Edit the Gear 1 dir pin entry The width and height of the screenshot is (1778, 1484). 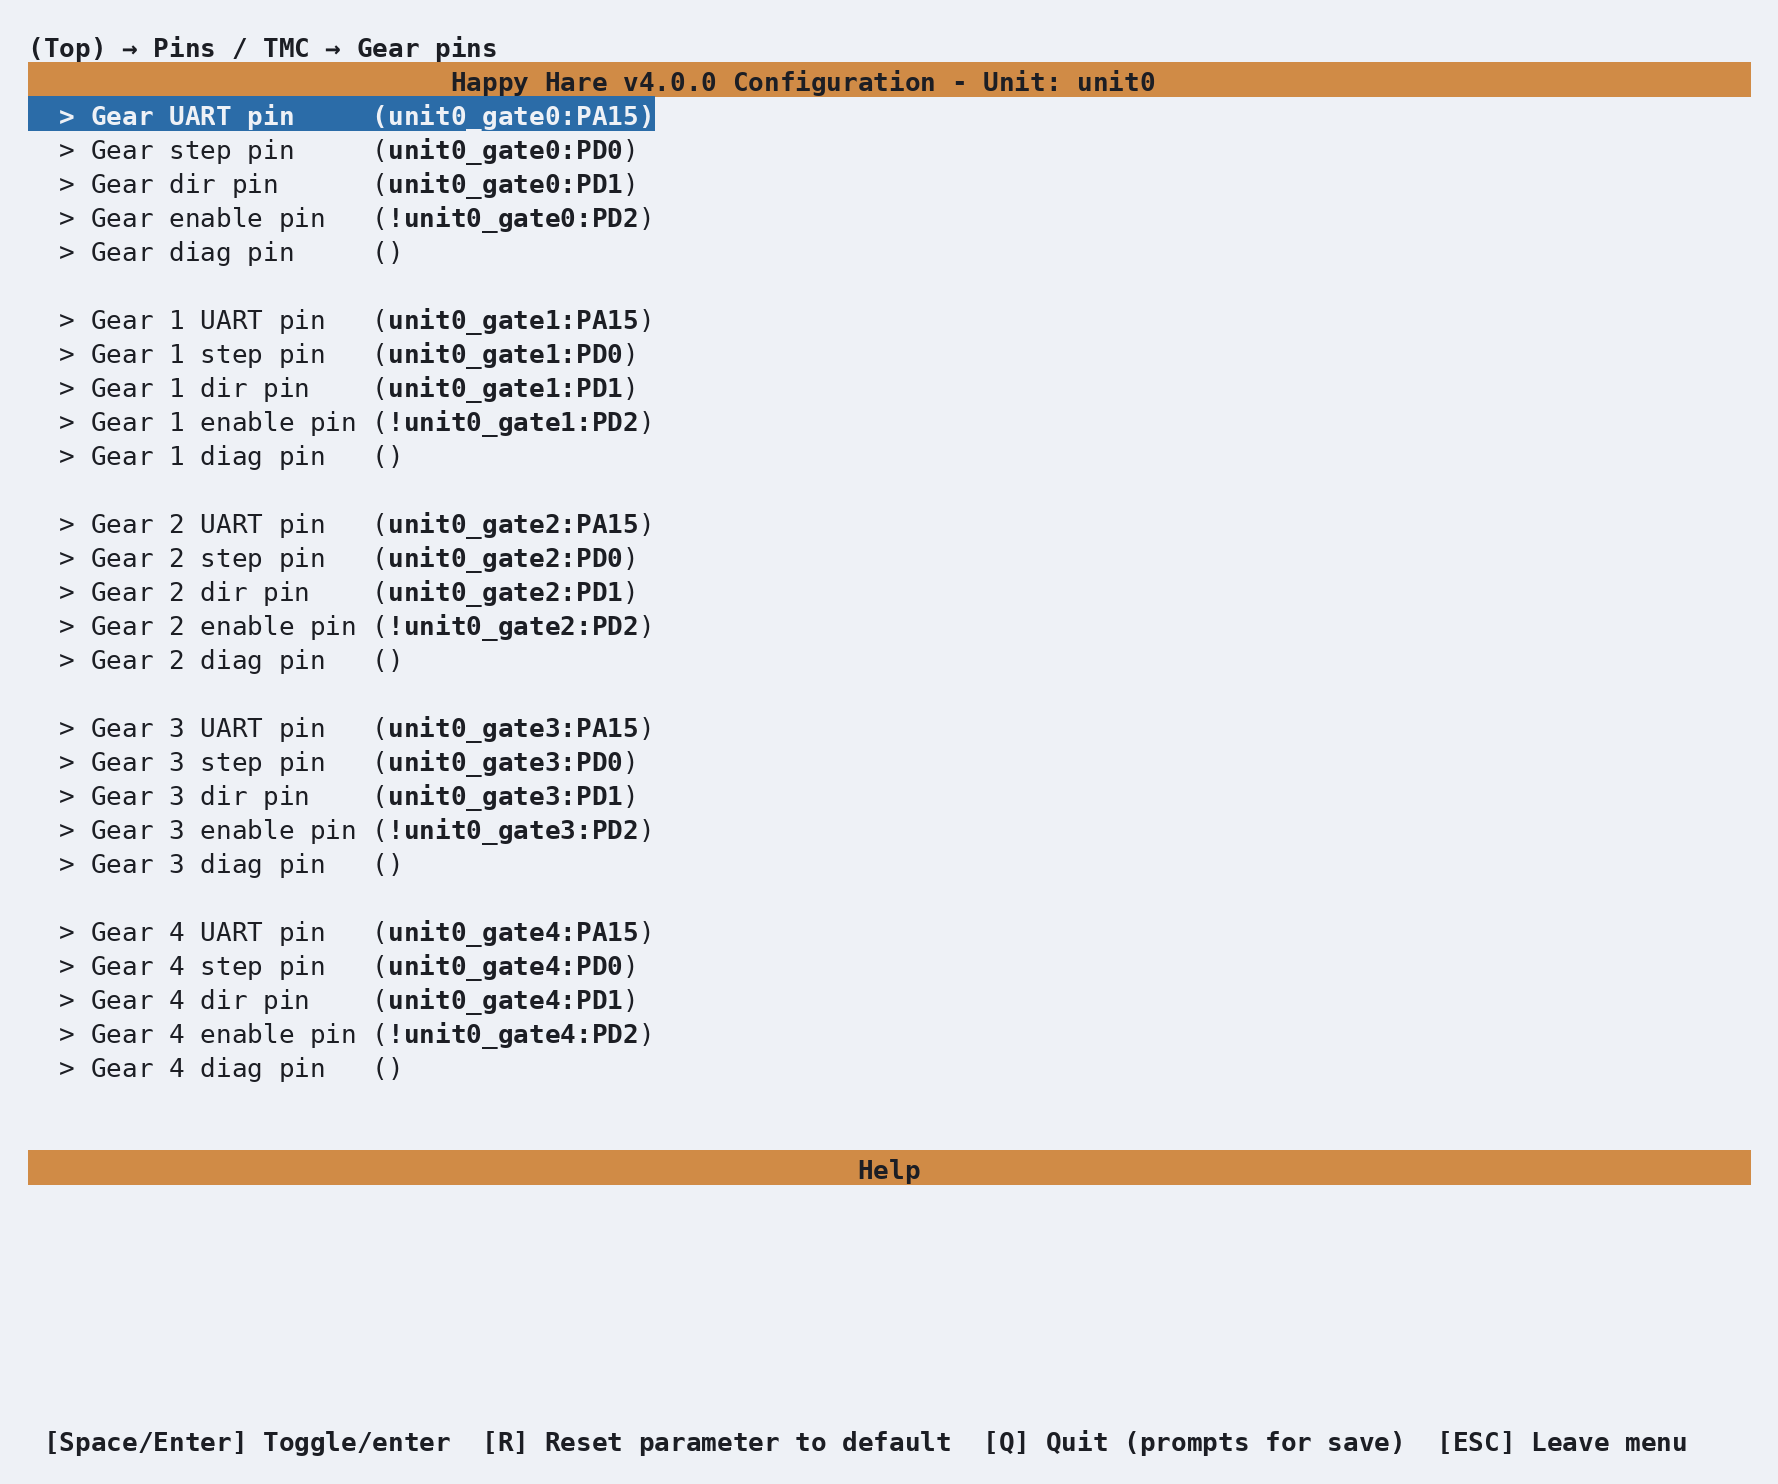point(347,388)
